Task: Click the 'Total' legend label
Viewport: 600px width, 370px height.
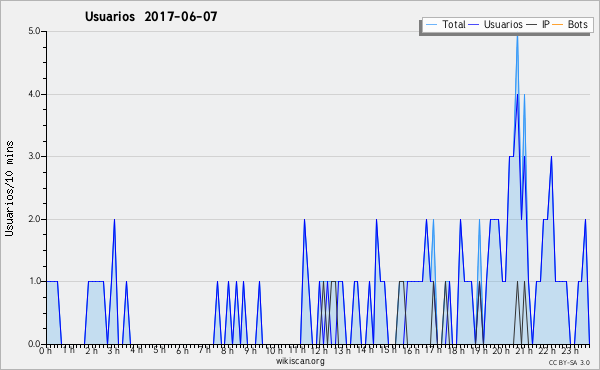Action: (x=454, y=24)
